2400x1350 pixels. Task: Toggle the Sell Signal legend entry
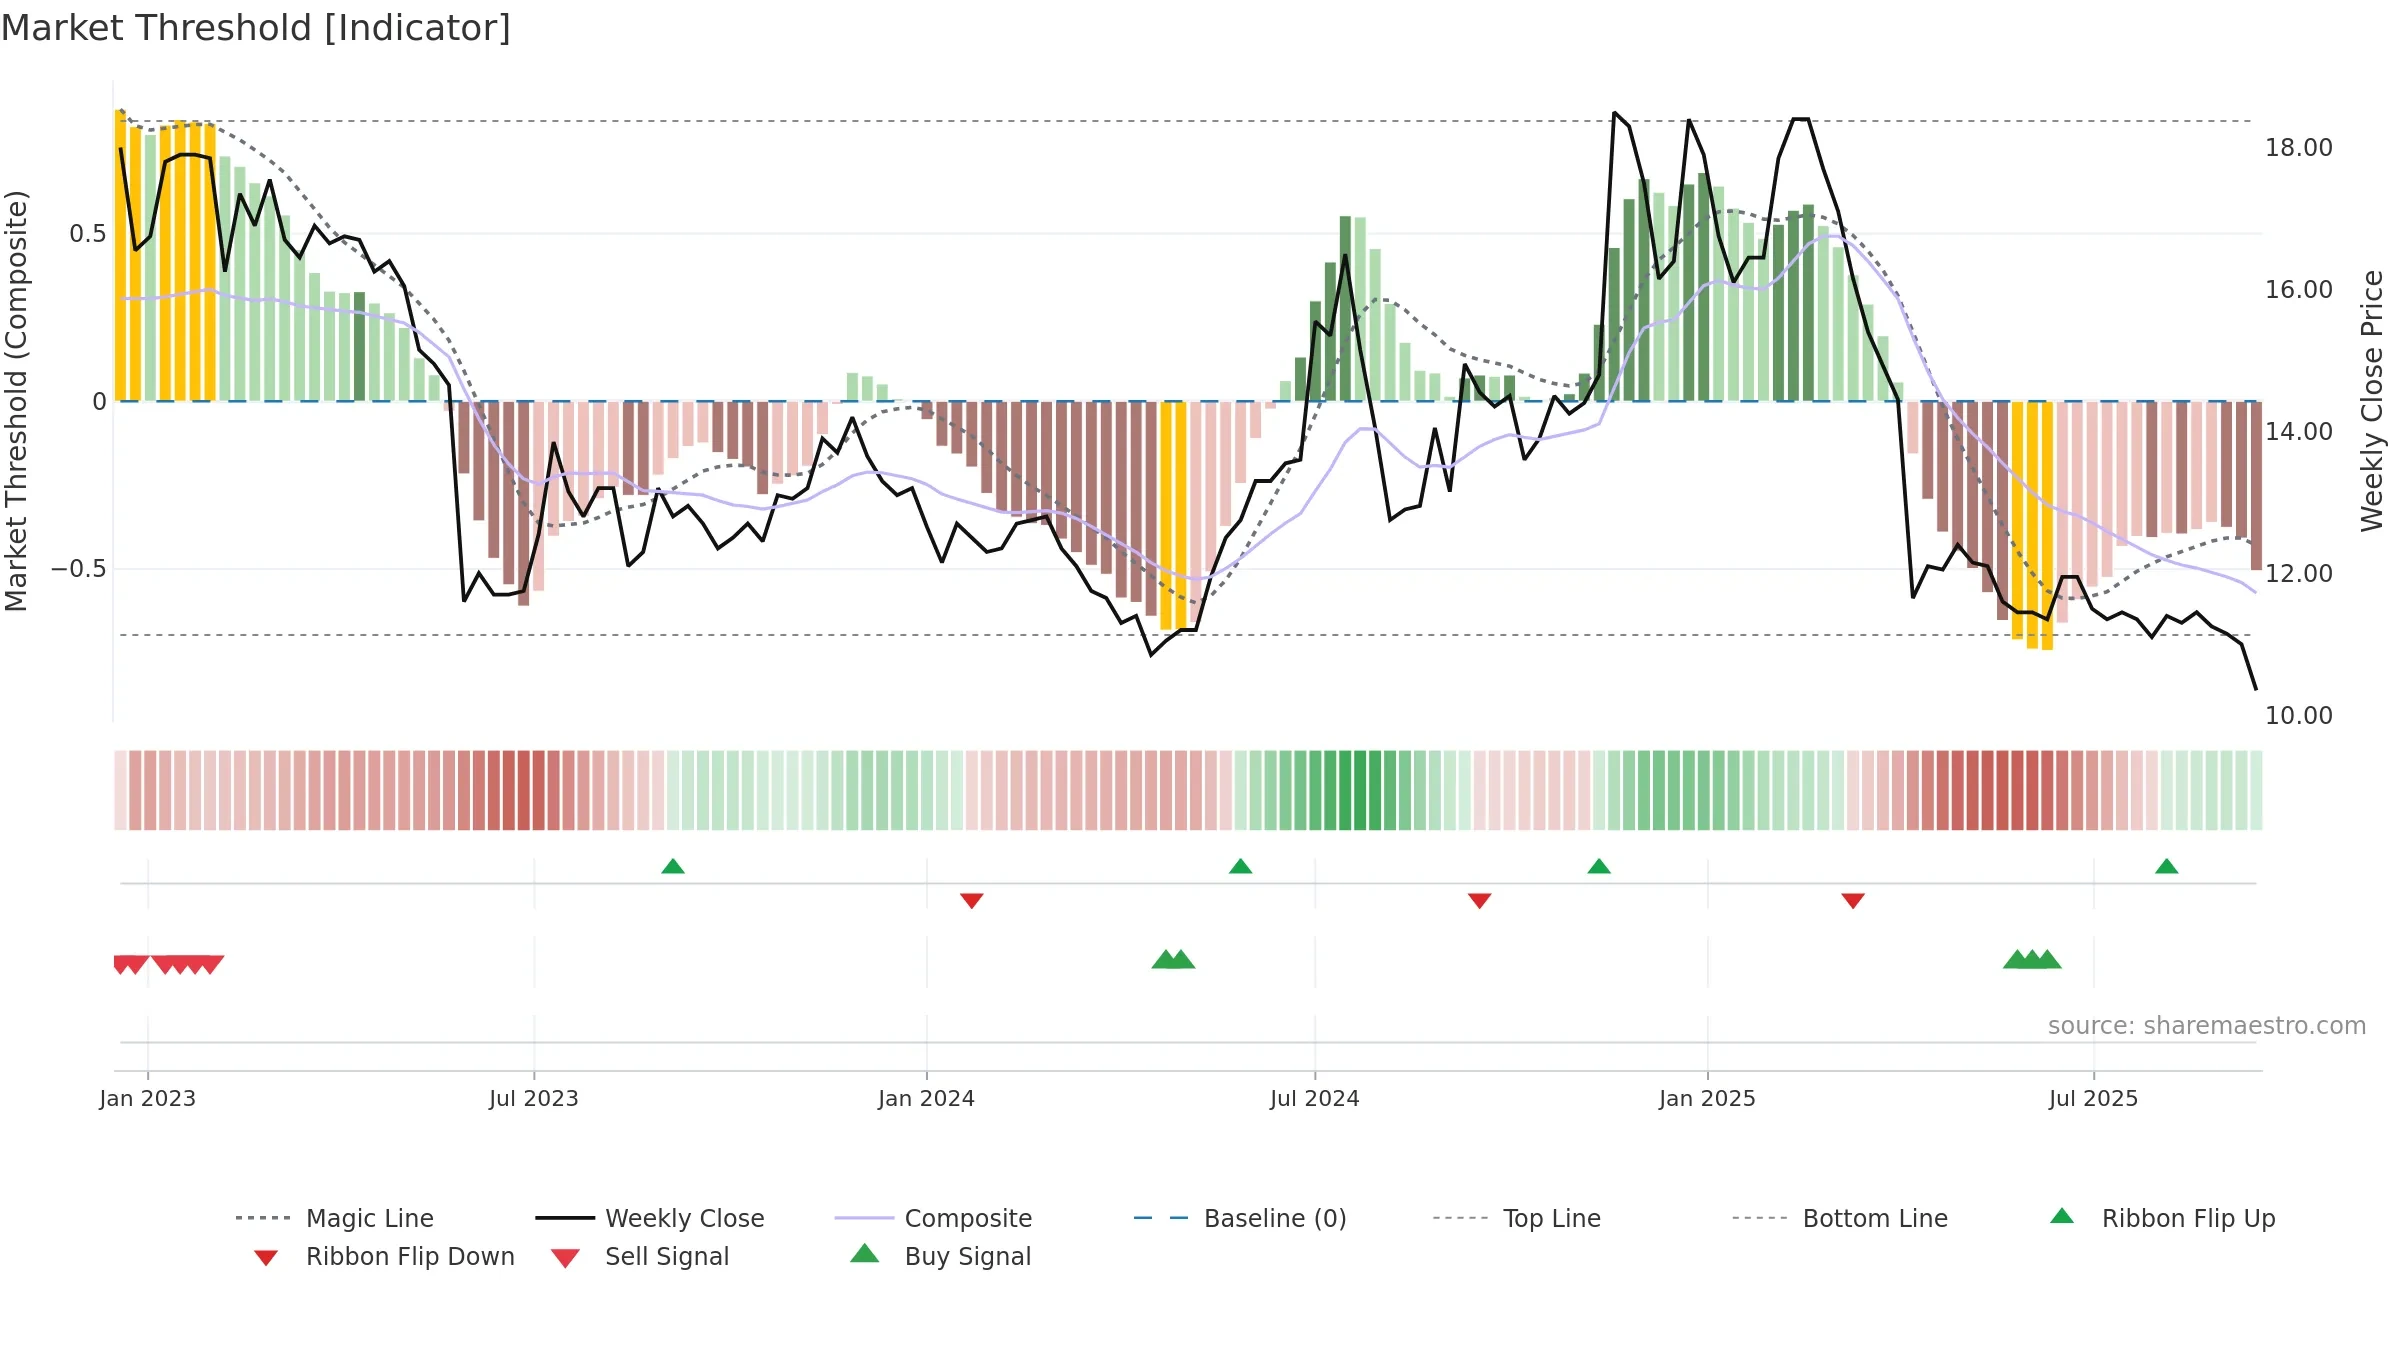click(640, 1256)
